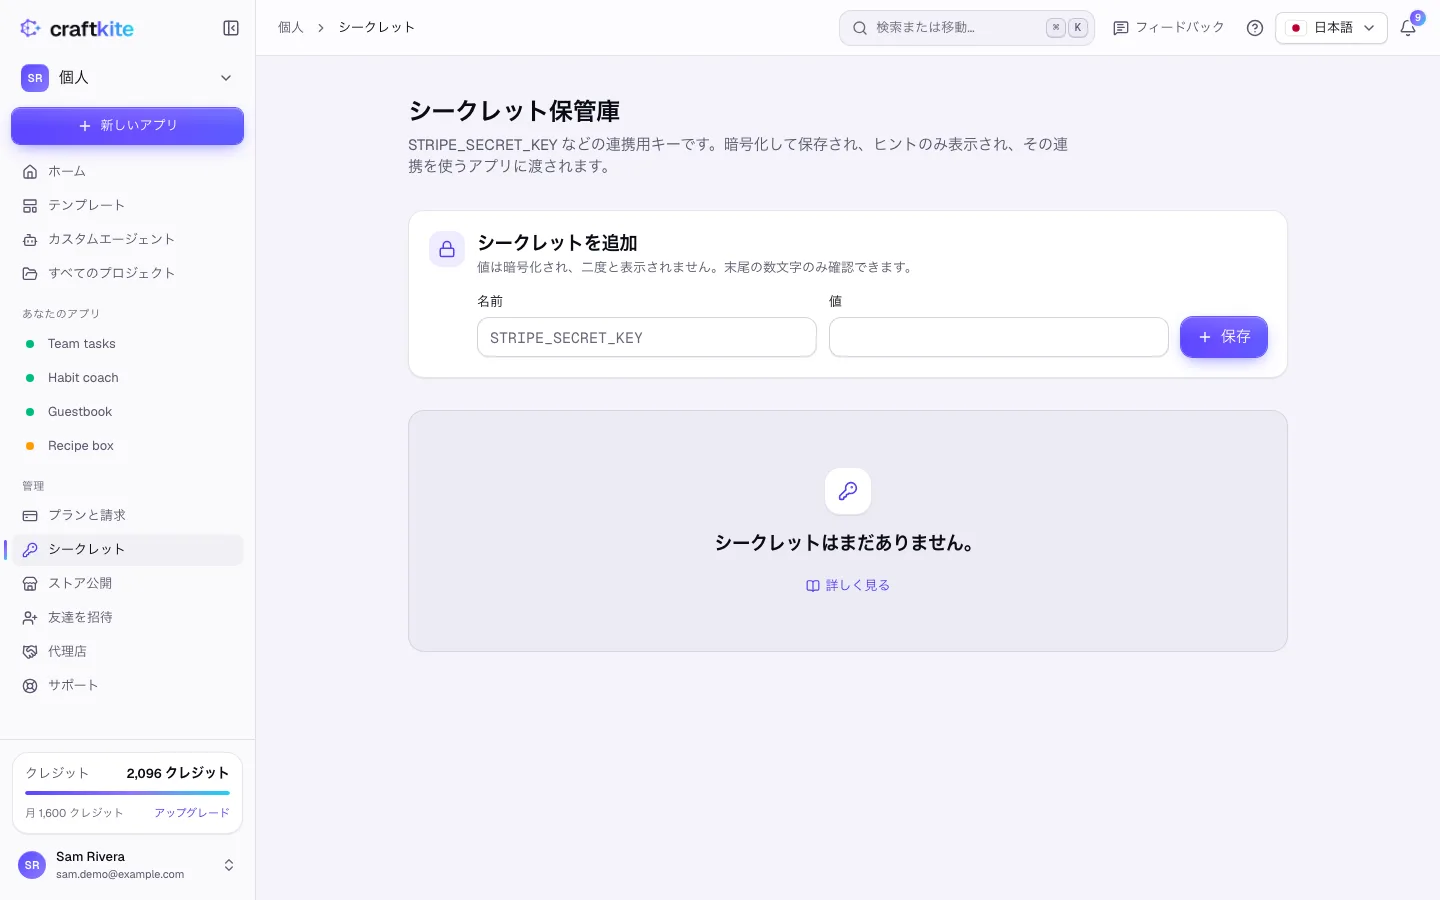This screenshot has width=1440, height=900.
Task: Open 代理店 in the sidebar
Action: point(127,651)
